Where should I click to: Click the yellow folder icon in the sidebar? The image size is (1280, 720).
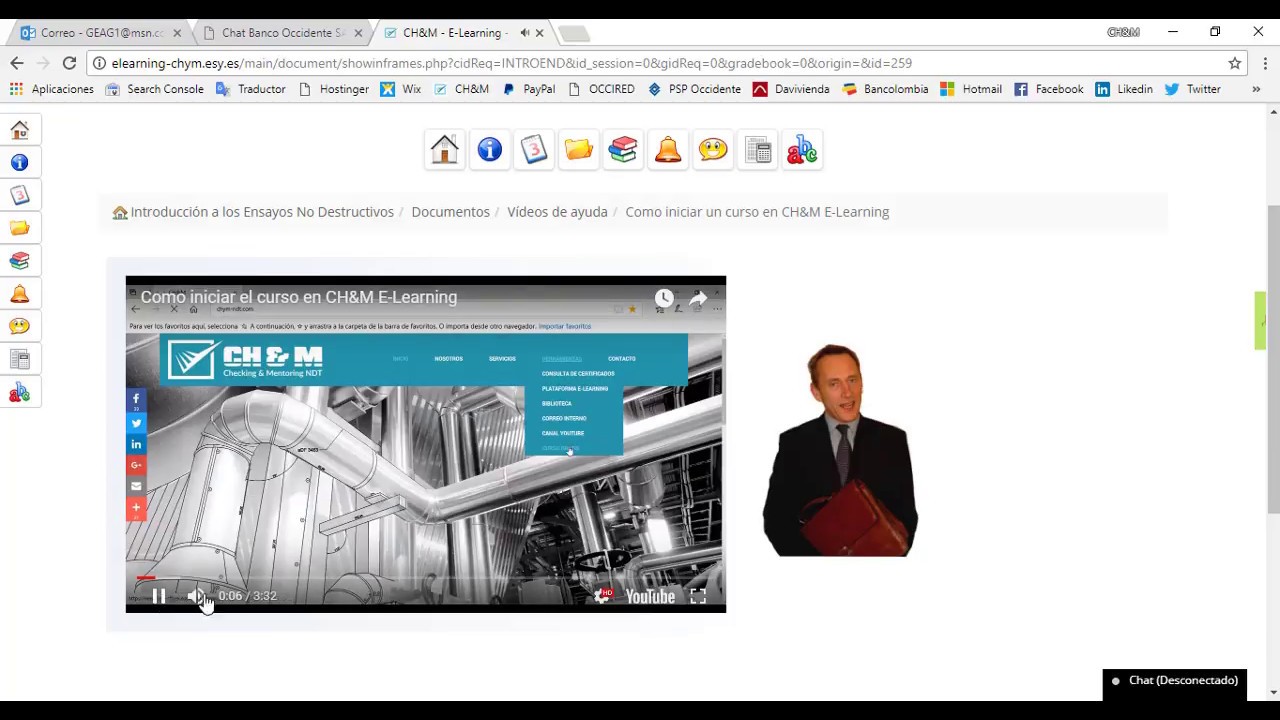pyautogui.click(x=20, y=228)
